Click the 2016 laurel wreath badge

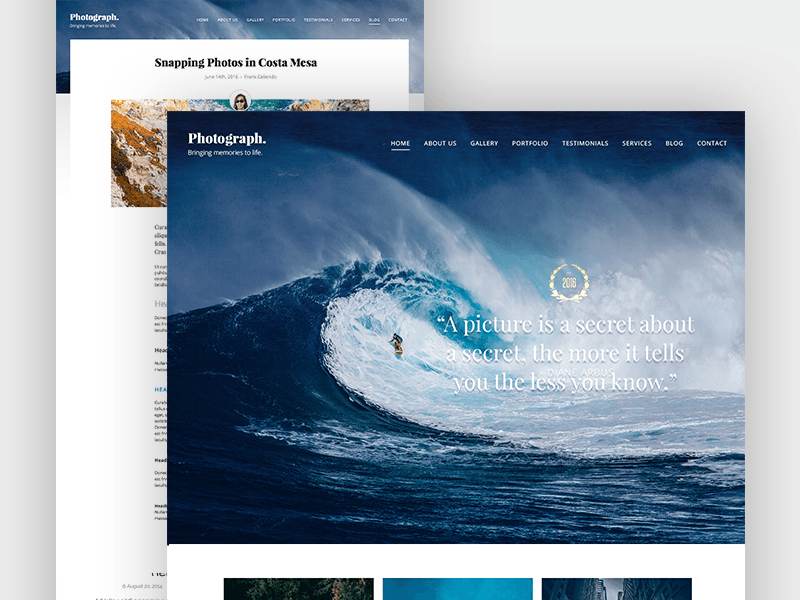tap(569, 283)
